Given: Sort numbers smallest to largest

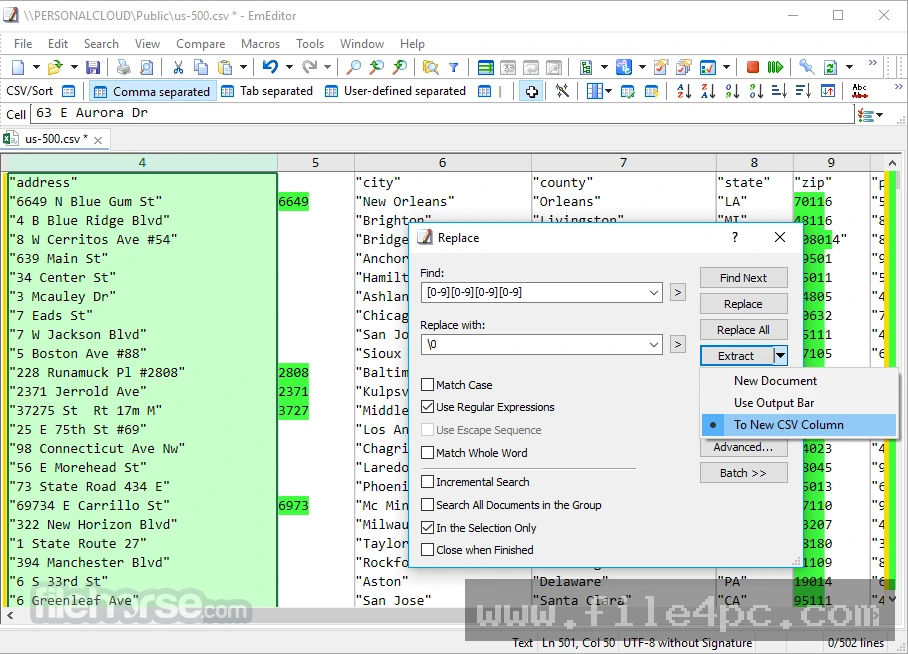Looking at the screenshot, I should (x=732, y=92).
